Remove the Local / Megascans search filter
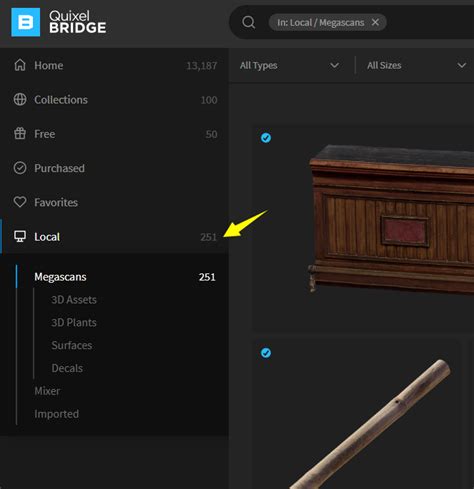 point(375,22)
